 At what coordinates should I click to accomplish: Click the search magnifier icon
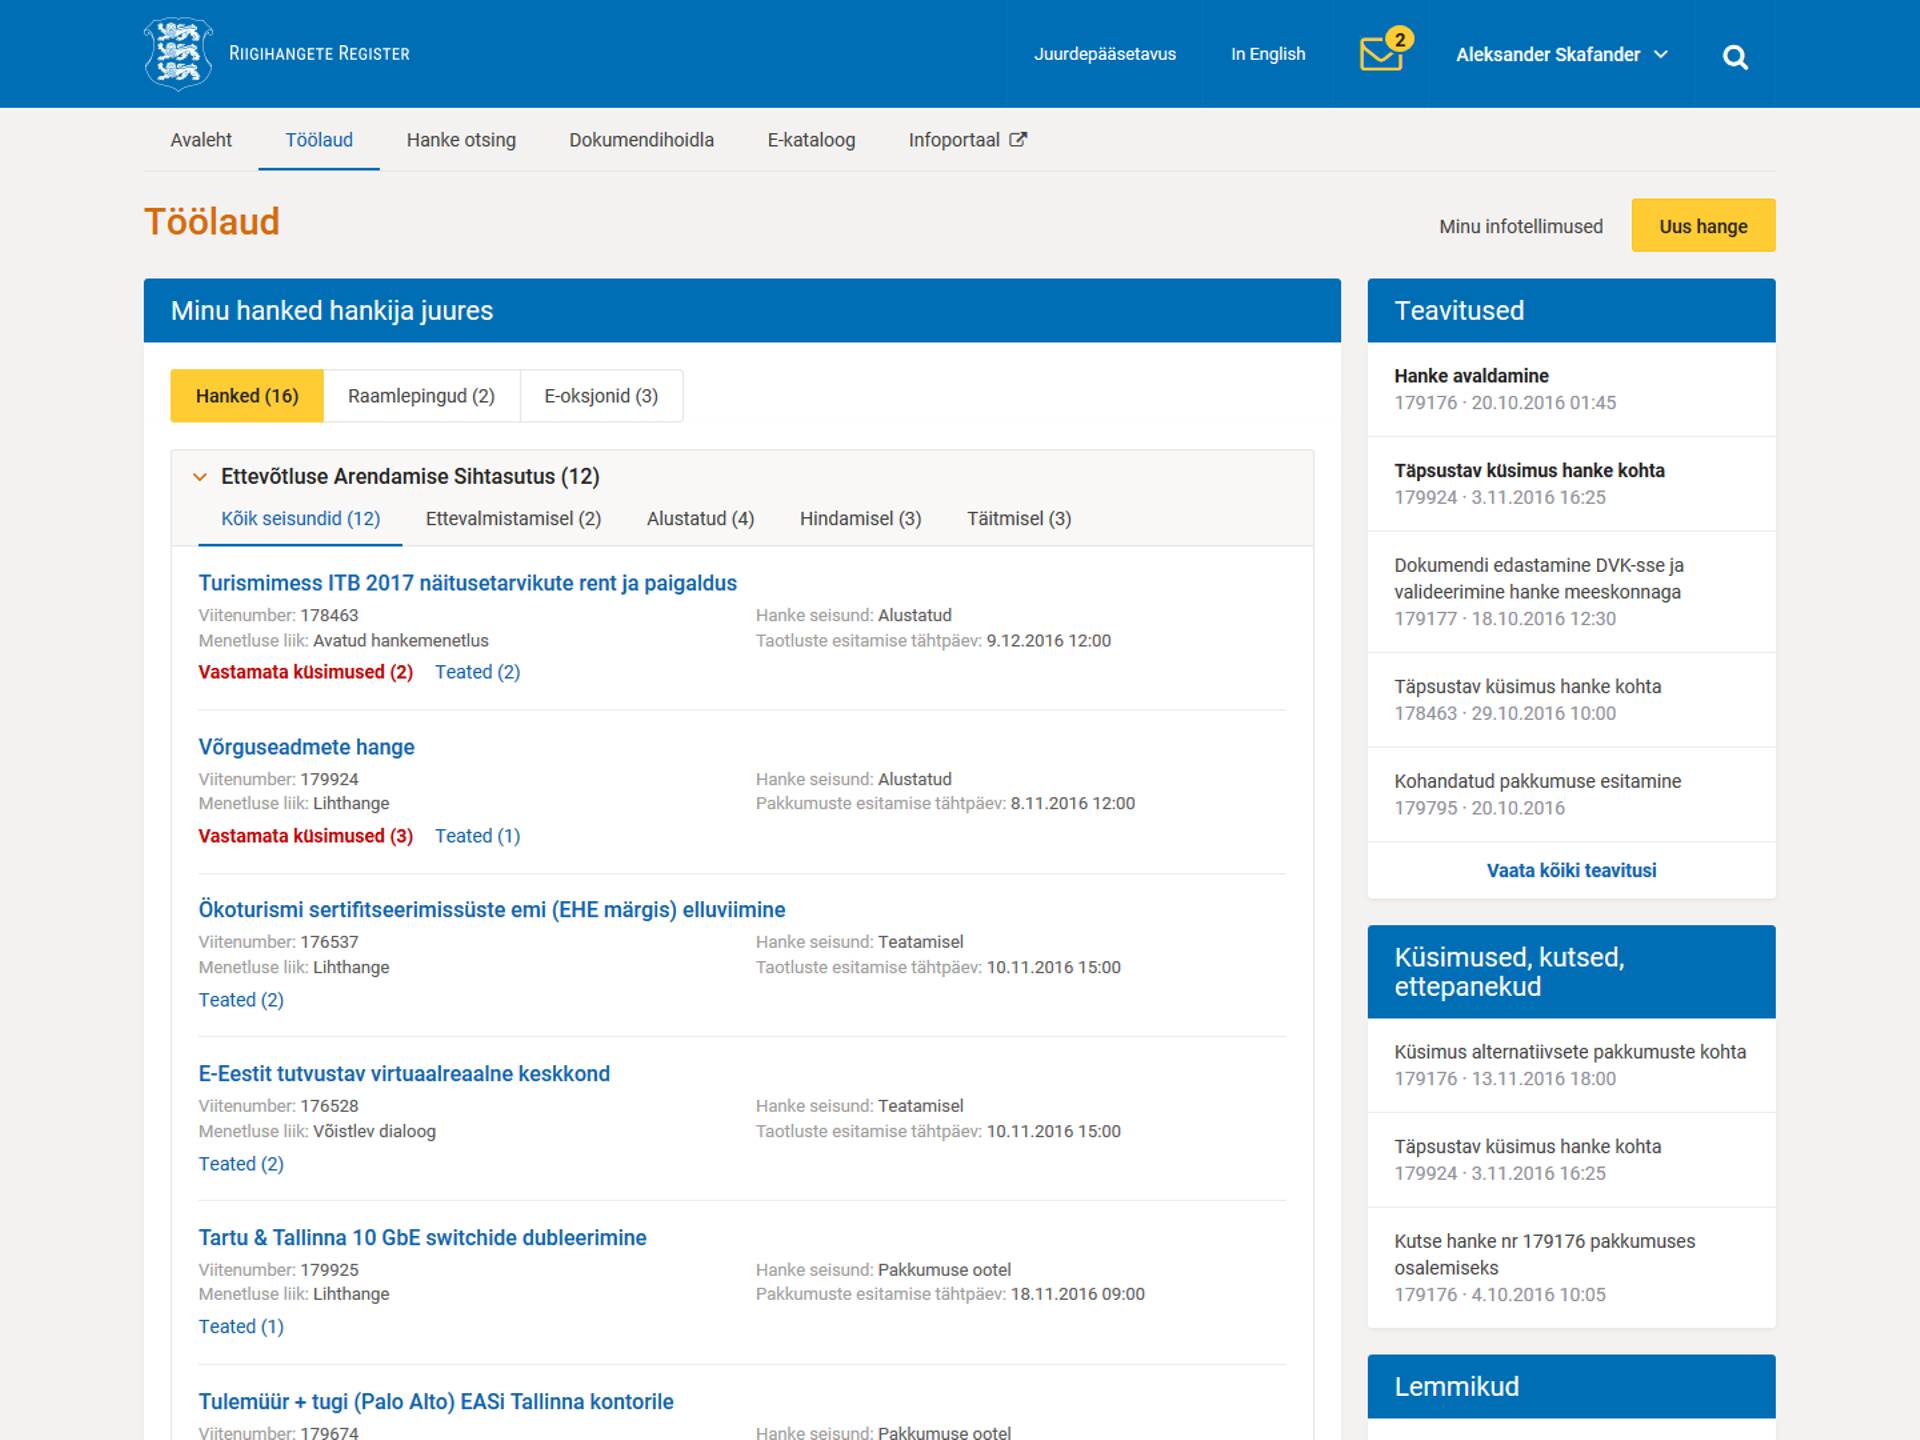[x=1735, y=58]
